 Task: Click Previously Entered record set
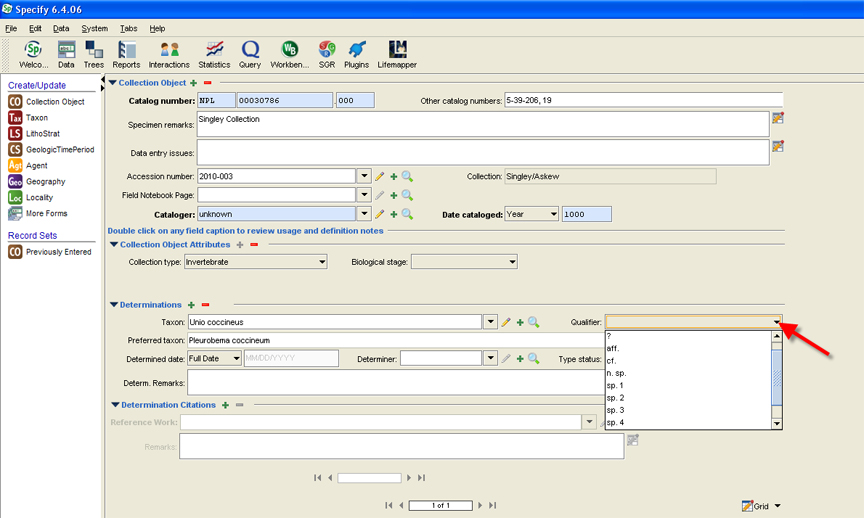tap(58, 252)
